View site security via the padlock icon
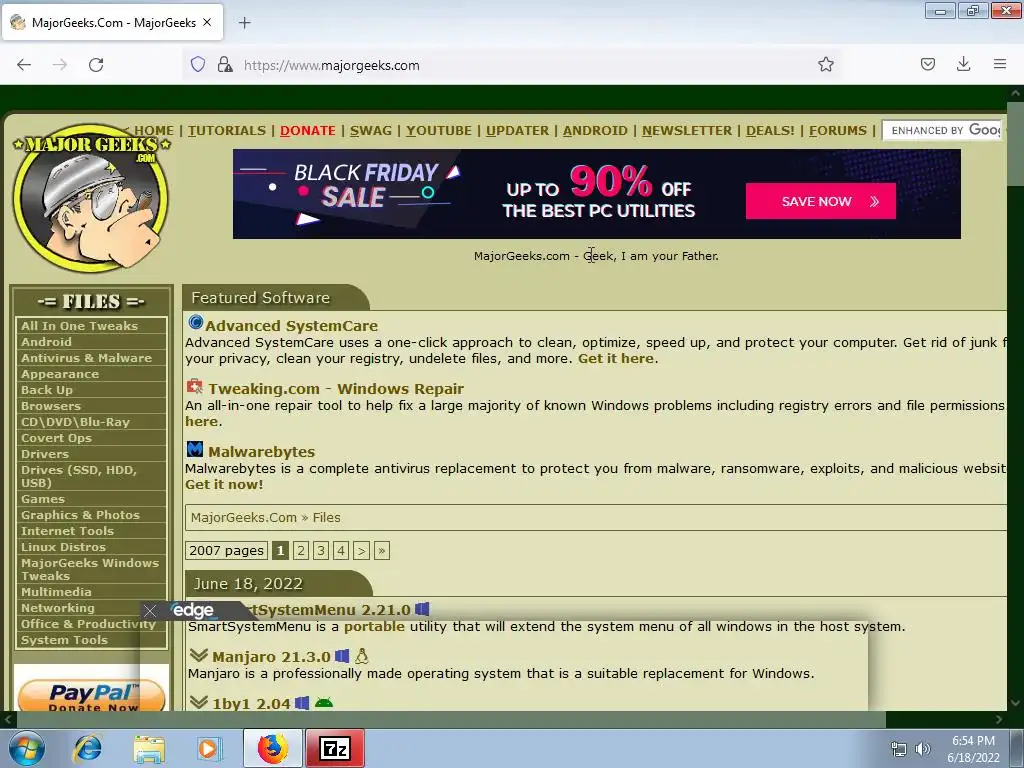This screenshot has width=1024, height=768. [225, 64]
